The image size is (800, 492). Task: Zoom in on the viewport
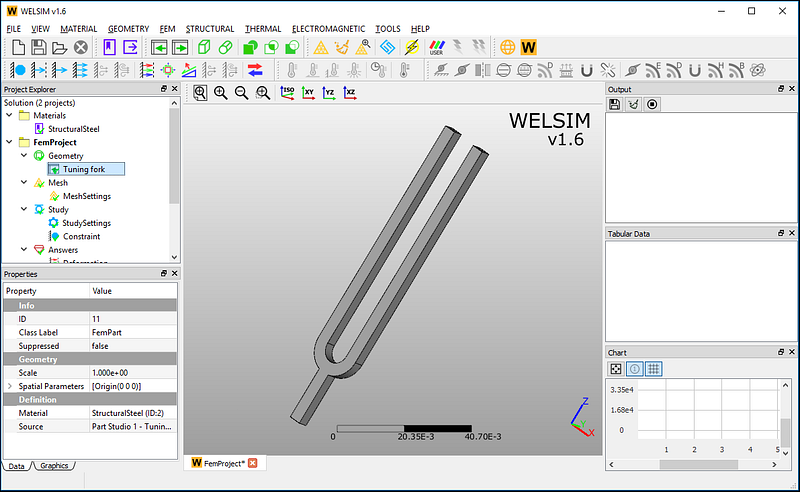click(x=221, y=93)
